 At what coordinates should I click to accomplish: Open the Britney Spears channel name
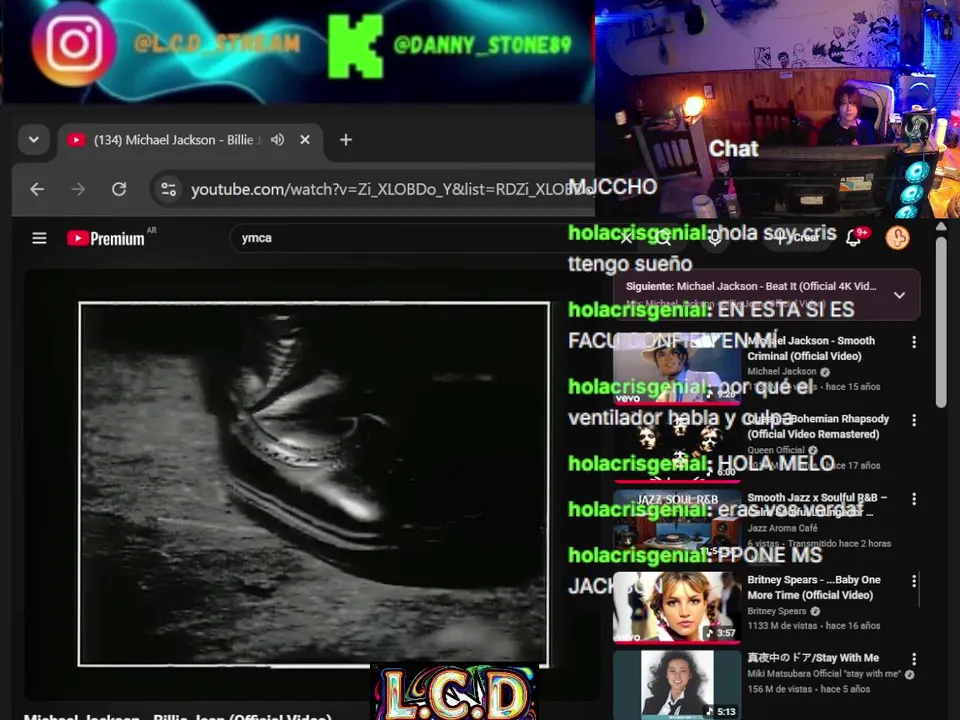(776, 611)
